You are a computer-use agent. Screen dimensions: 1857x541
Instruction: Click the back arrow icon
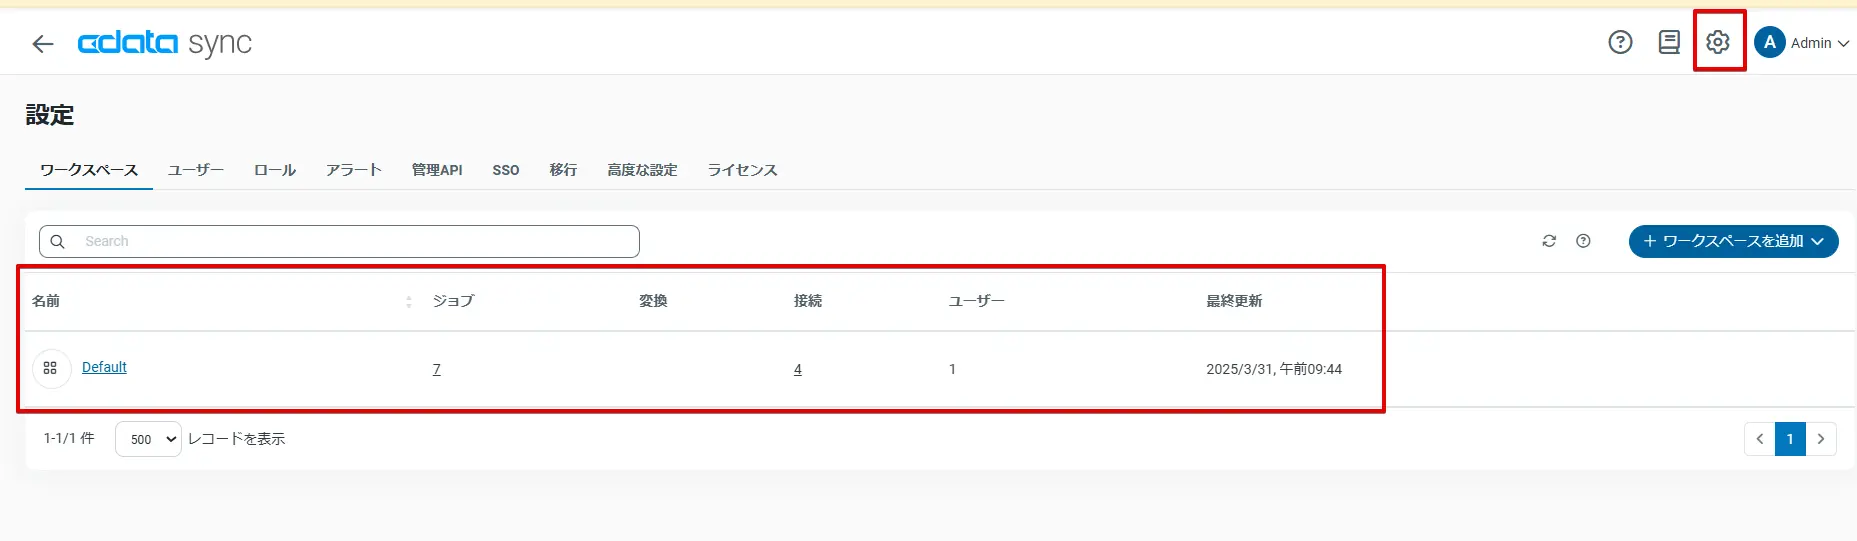pyautogui.click(x=42, y=44)
